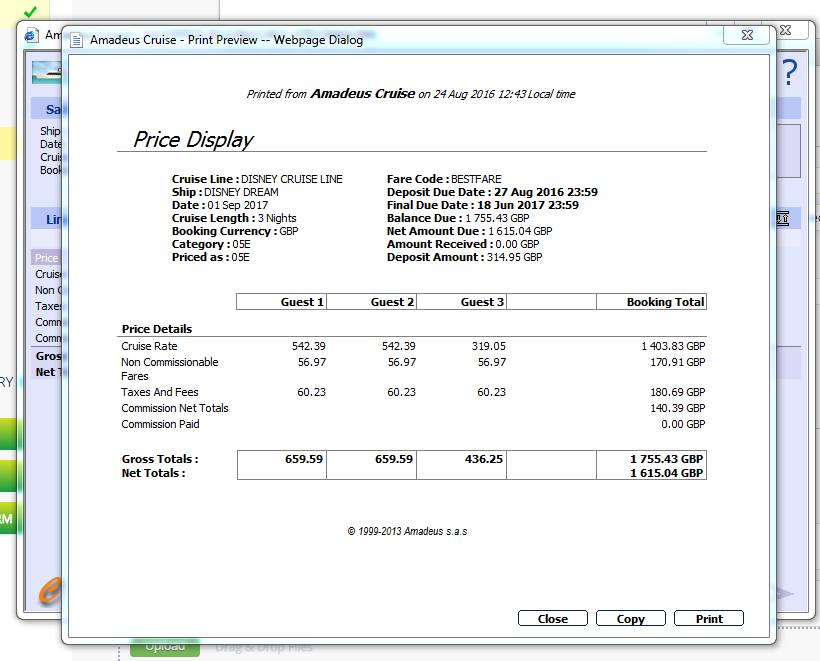The height and width of the screenshot is (661, 820).
Task: Click the DISNEY CRUISE LINE text
Action: point(292,179)
